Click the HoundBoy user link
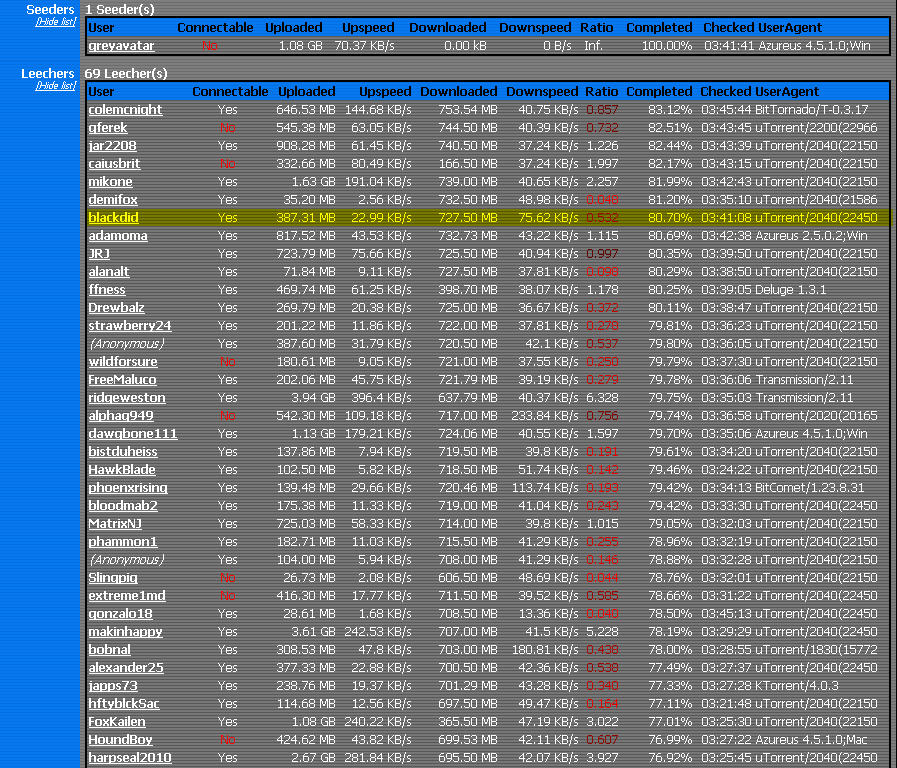This screenshot has height=768, width=897. (x=120, y=740)
